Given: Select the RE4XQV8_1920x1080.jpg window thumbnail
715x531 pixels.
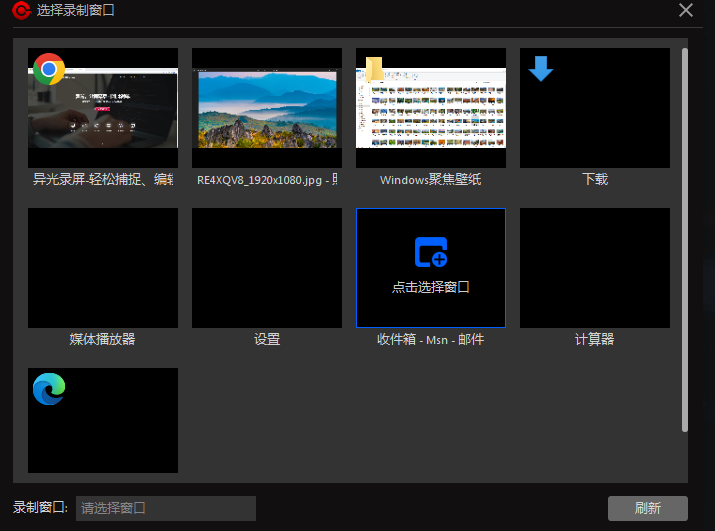Looking at the screenshot, I should (x=267, y=108).
